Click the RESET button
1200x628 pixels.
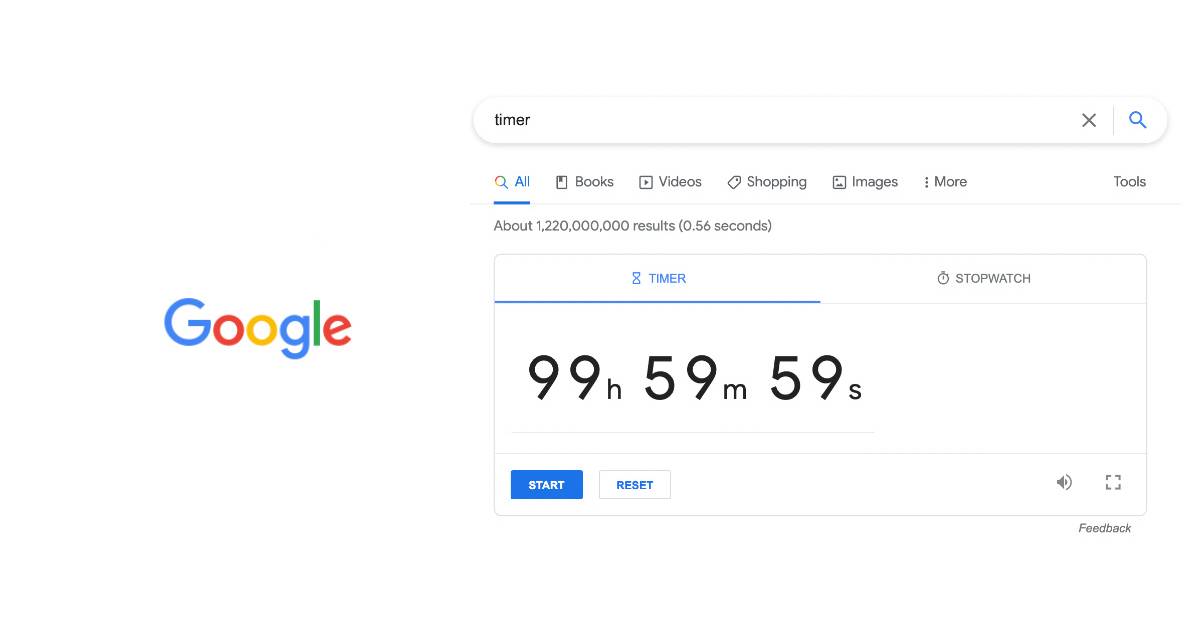click(634, 485)
